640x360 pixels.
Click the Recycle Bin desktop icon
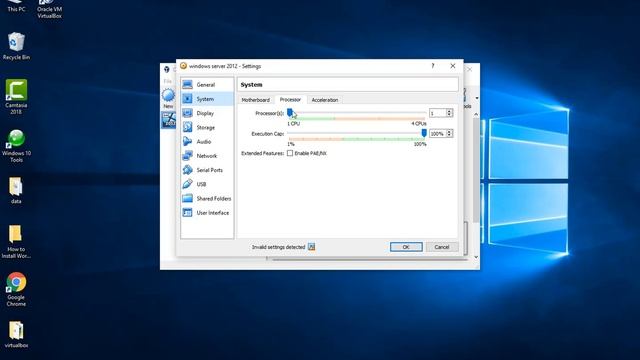[x=16, y=46]
